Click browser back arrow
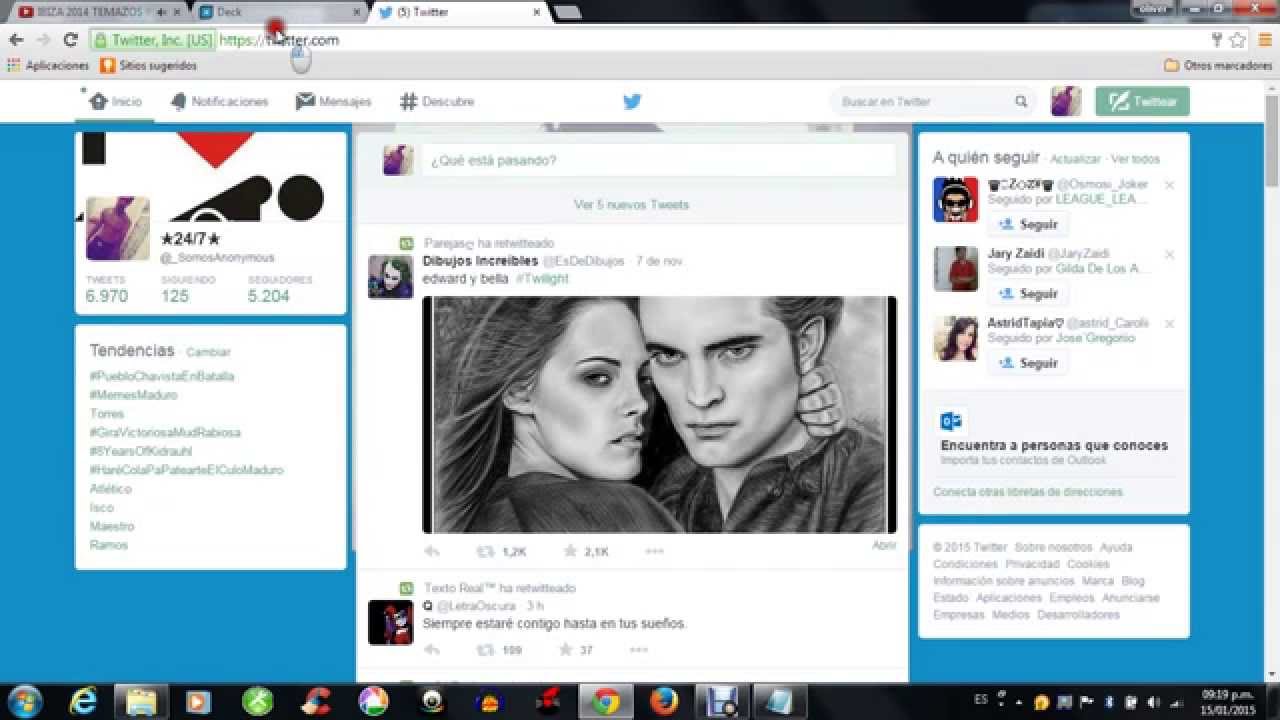This screenshot has height=720, width=1280. pos(16,40)
